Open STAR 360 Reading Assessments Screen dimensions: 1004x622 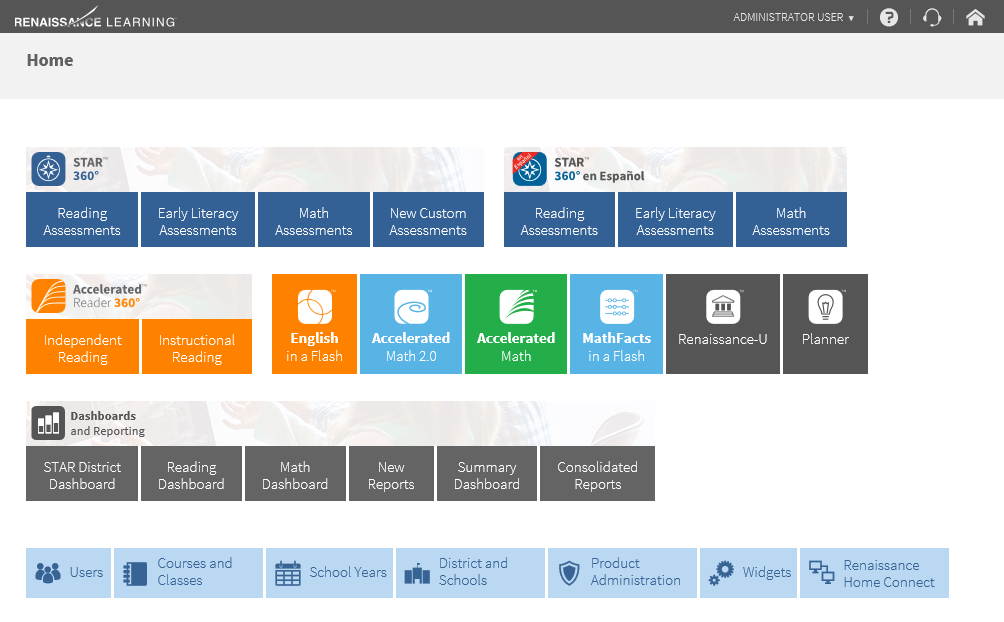(82, 220)
